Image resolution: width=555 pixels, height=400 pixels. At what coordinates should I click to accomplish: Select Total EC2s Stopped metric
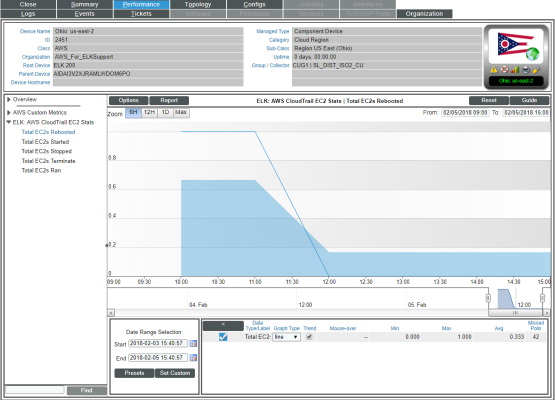[47, 151]
